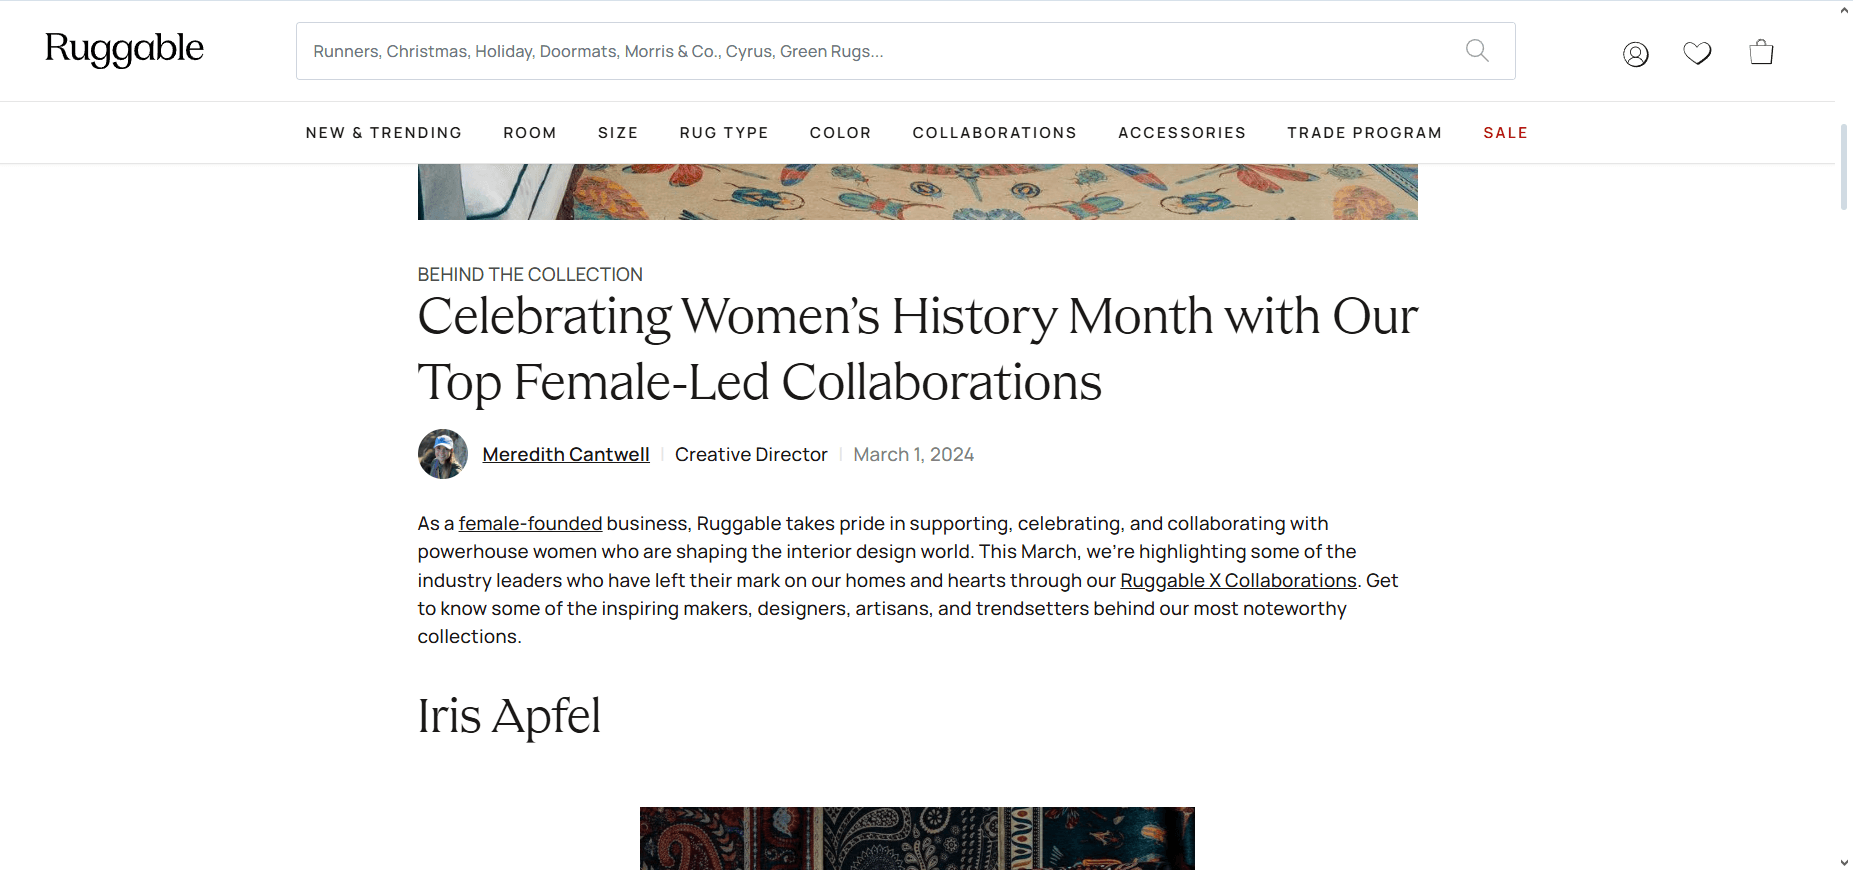
Task: Open the Ruggable X Collaborations link
Action: coord(1238,581)
